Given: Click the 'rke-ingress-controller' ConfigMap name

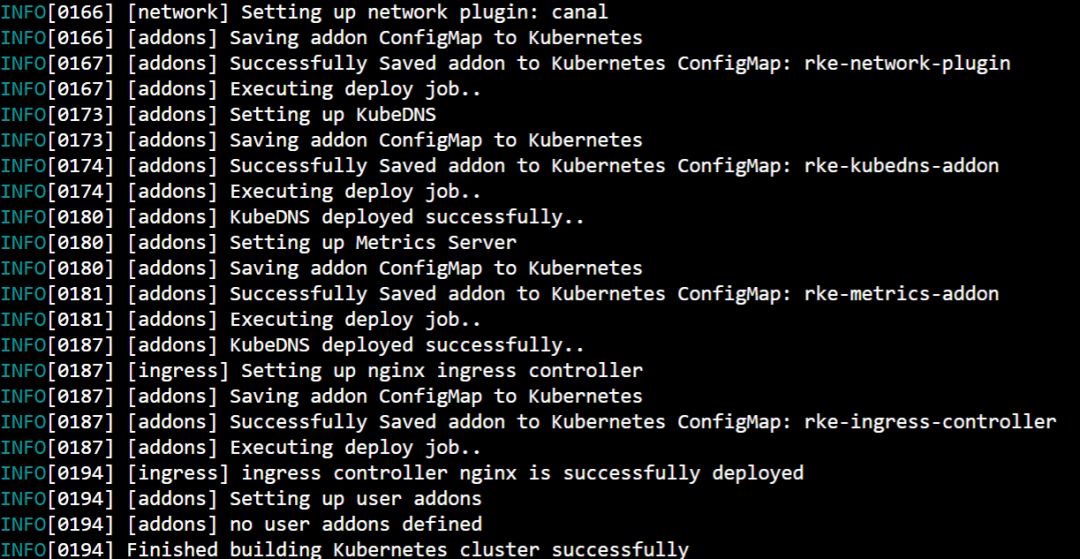Looking at the screenshot, I should point(930,422).
